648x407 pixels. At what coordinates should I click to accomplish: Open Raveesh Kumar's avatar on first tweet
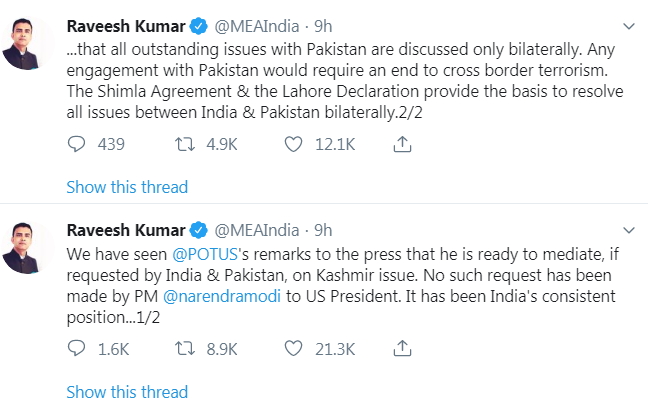(x=27, y=43)
